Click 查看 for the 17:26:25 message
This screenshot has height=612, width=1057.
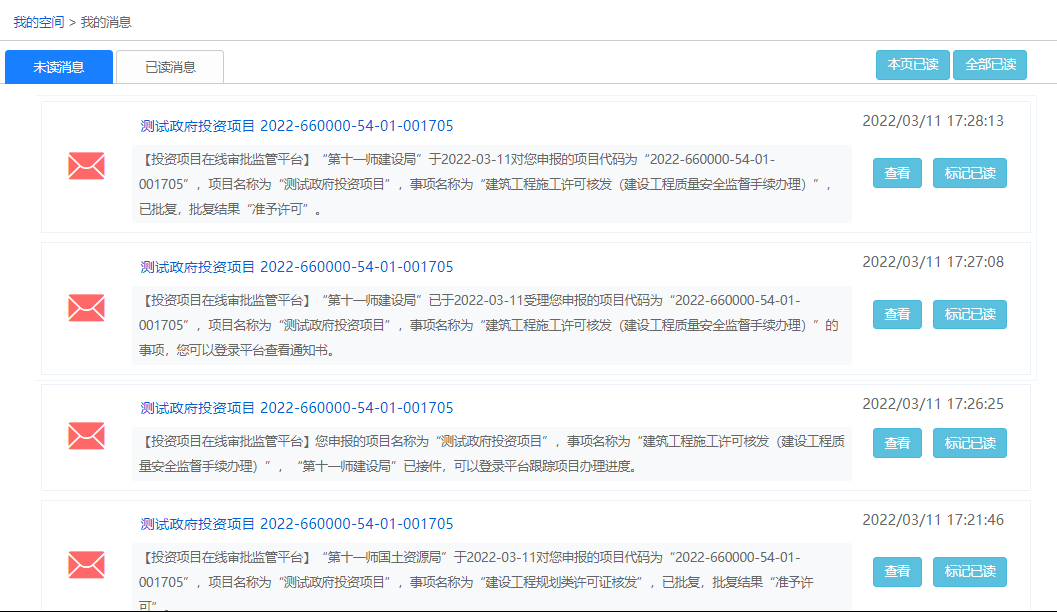[x=897, y=443]
